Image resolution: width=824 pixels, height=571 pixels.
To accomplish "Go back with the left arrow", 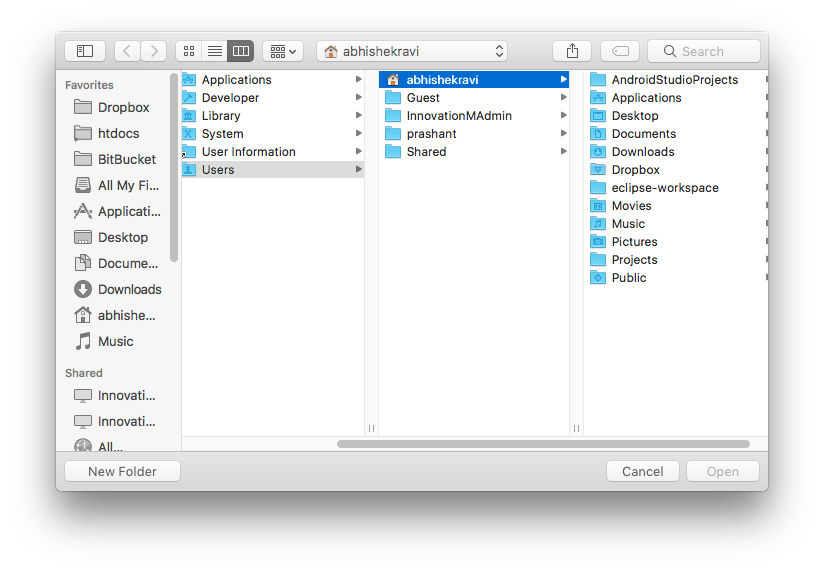I will click(127, 51).
